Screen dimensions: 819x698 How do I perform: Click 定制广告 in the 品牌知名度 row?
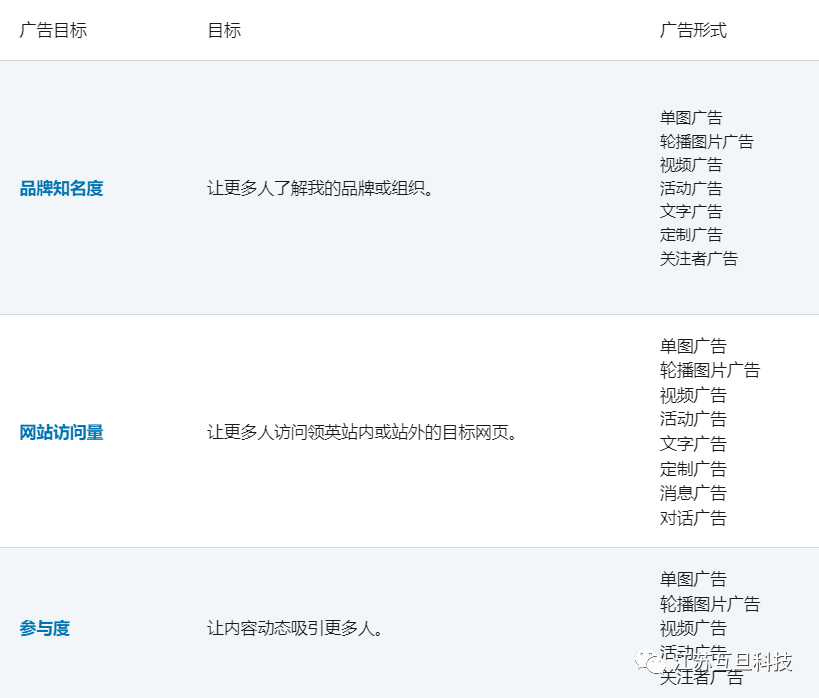691,235
